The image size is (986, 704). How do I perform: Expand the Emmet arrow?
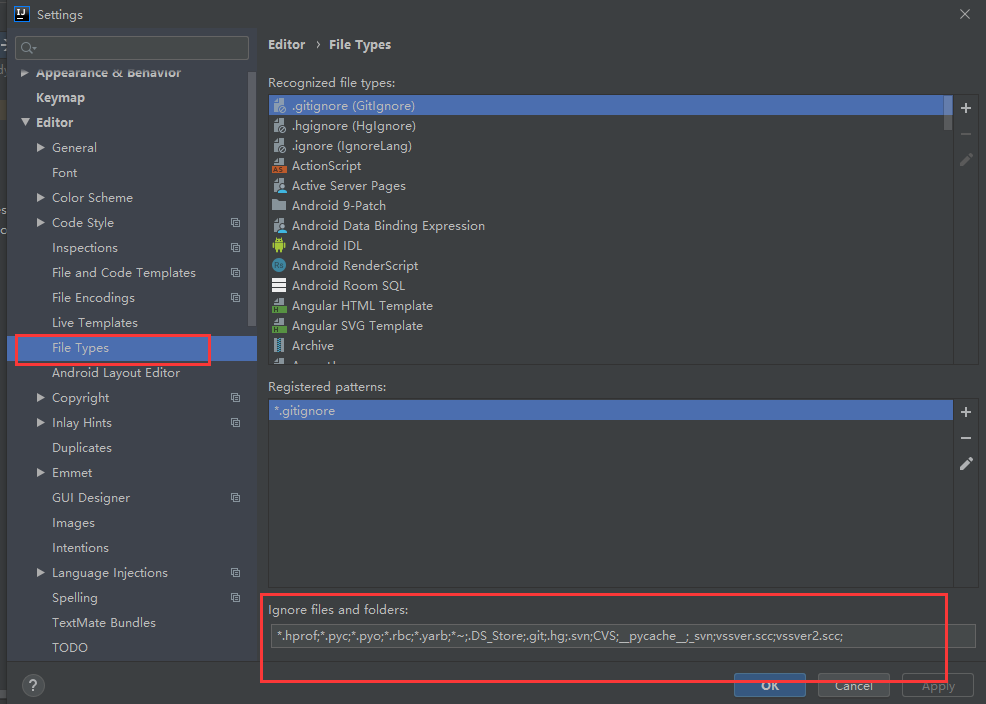[x=41, y=473]
